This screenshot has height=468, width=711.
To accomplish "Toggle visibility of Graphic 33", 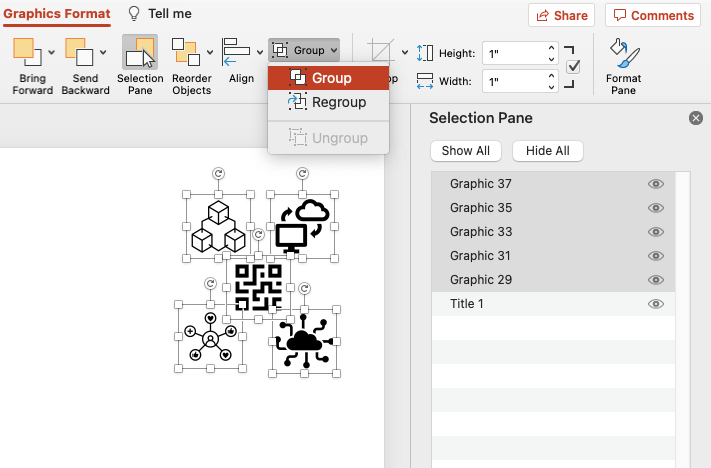I will point(656,232).
